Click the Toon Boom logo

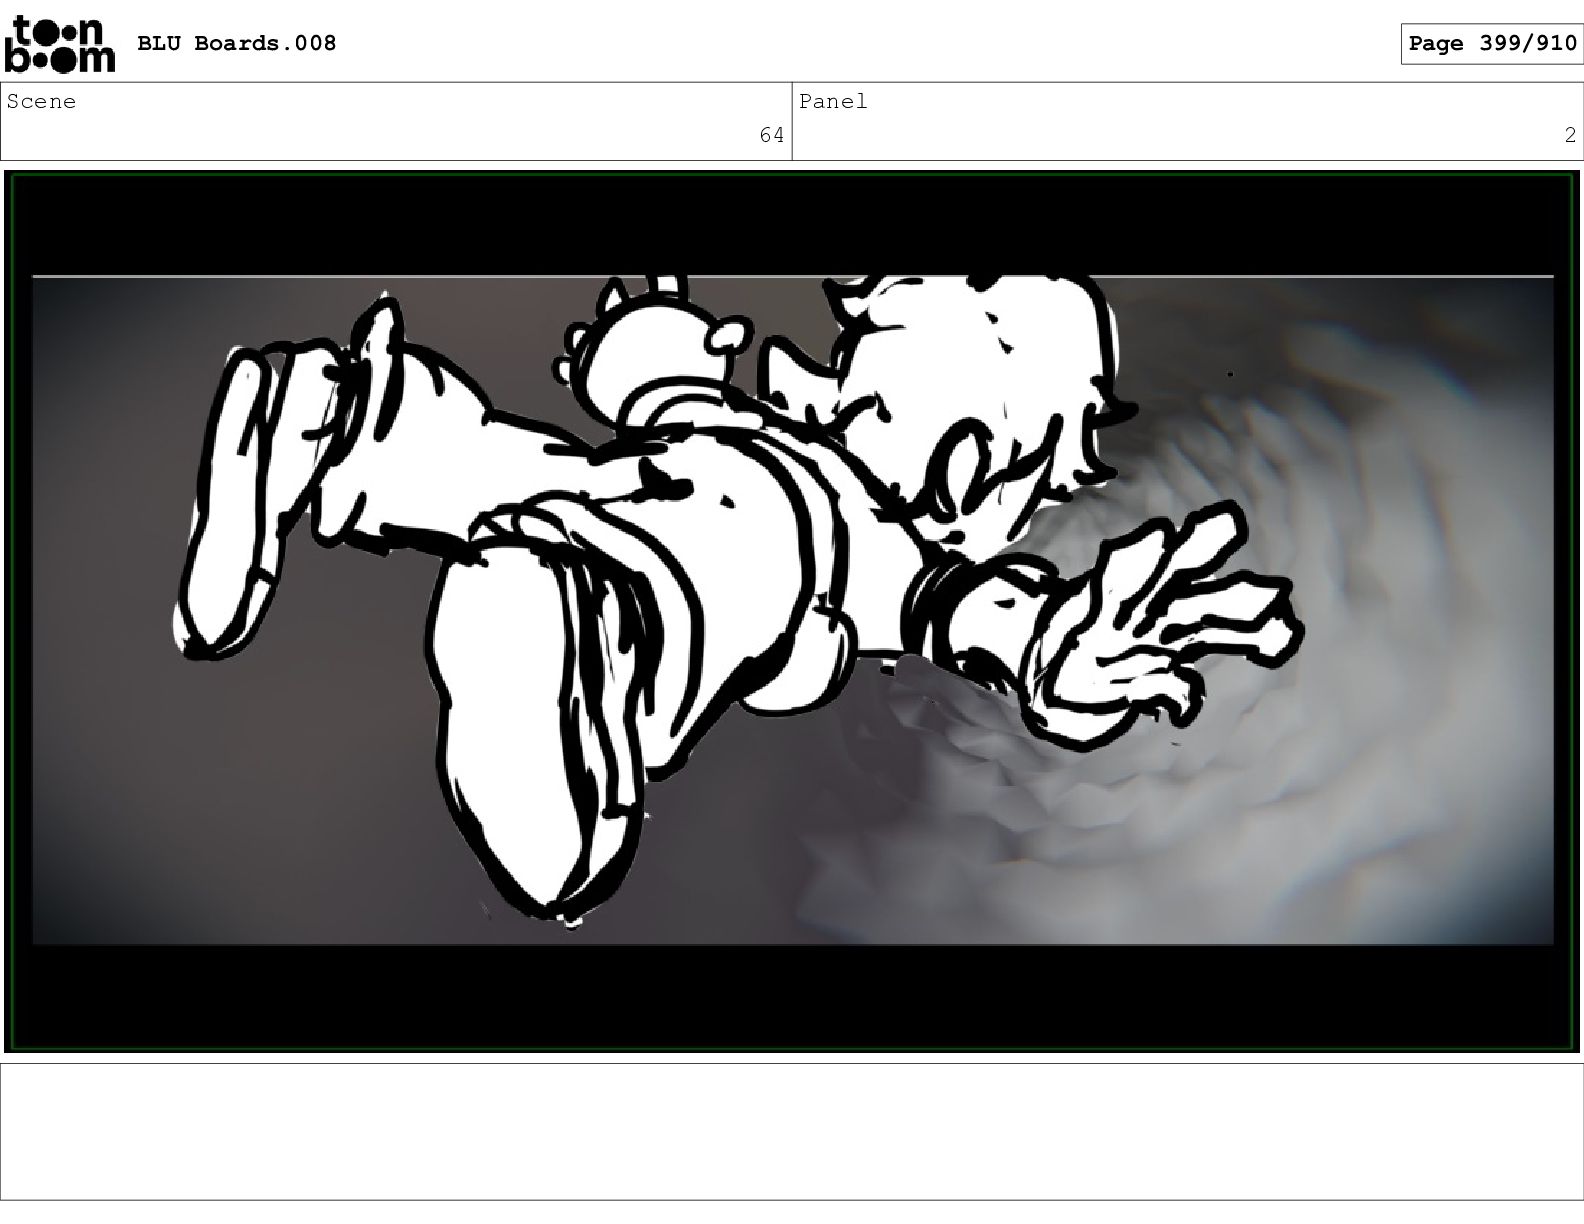point(60,44)
